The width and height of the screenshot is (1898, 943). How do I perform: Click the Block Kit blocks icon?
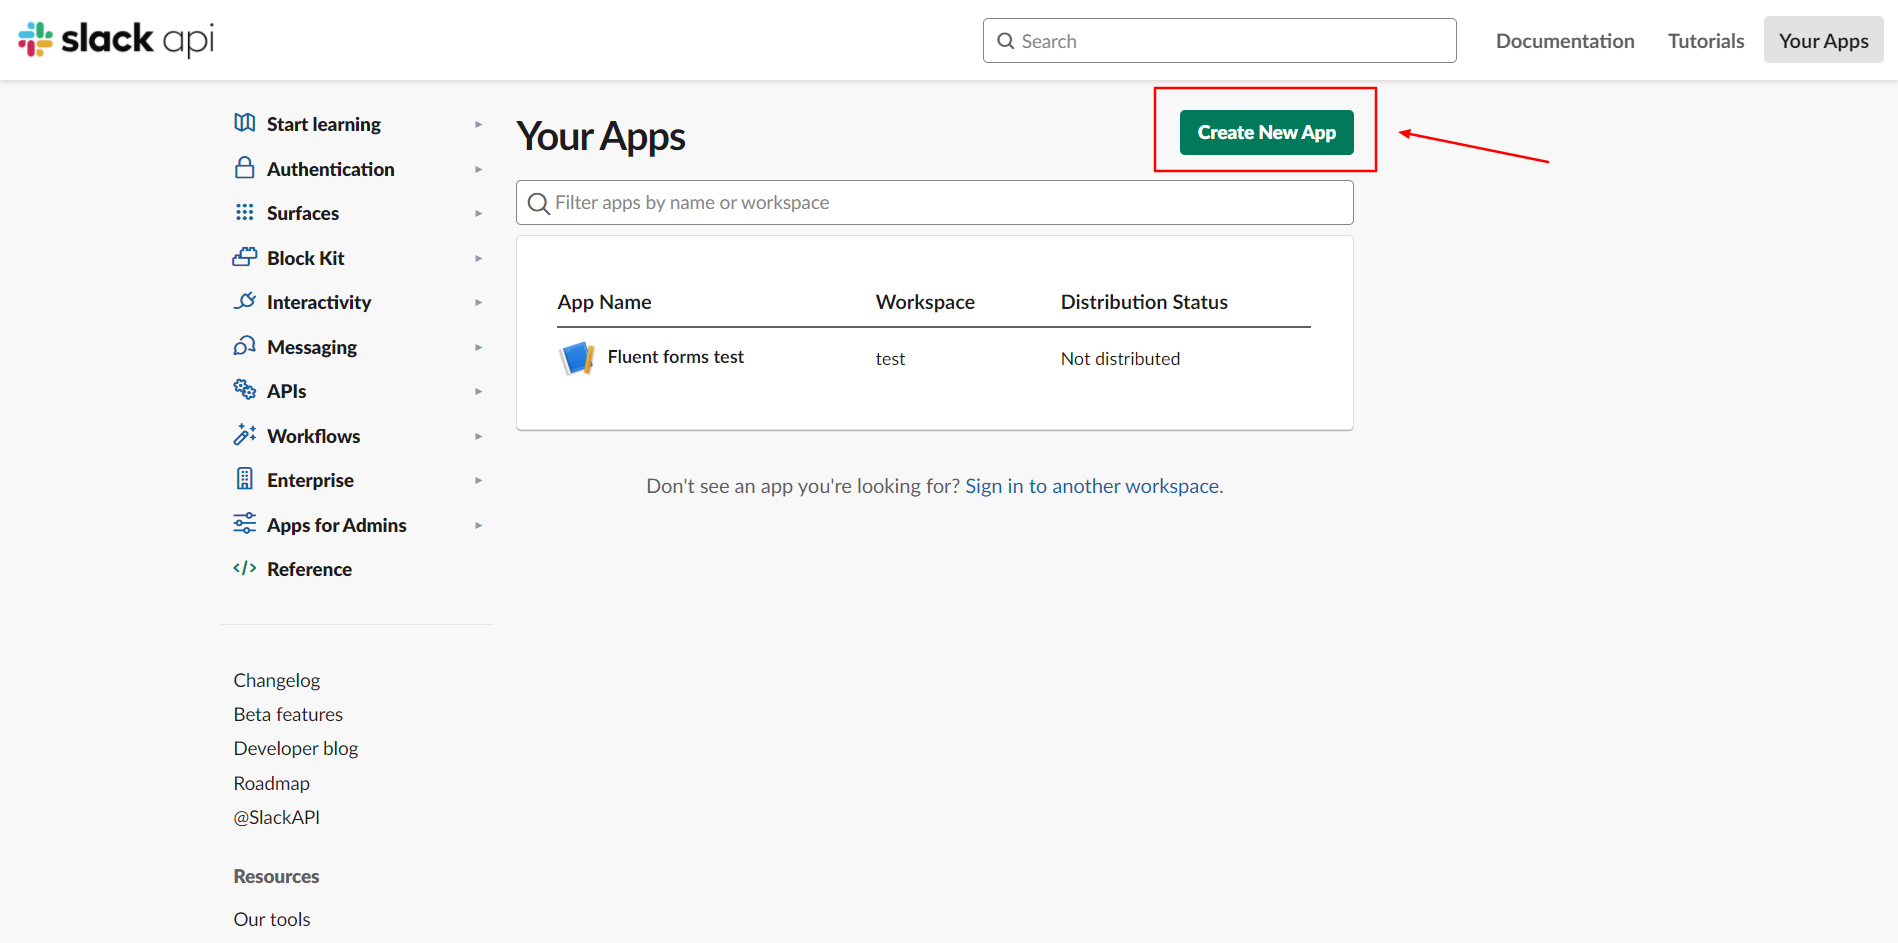click(x=244, y=257)
